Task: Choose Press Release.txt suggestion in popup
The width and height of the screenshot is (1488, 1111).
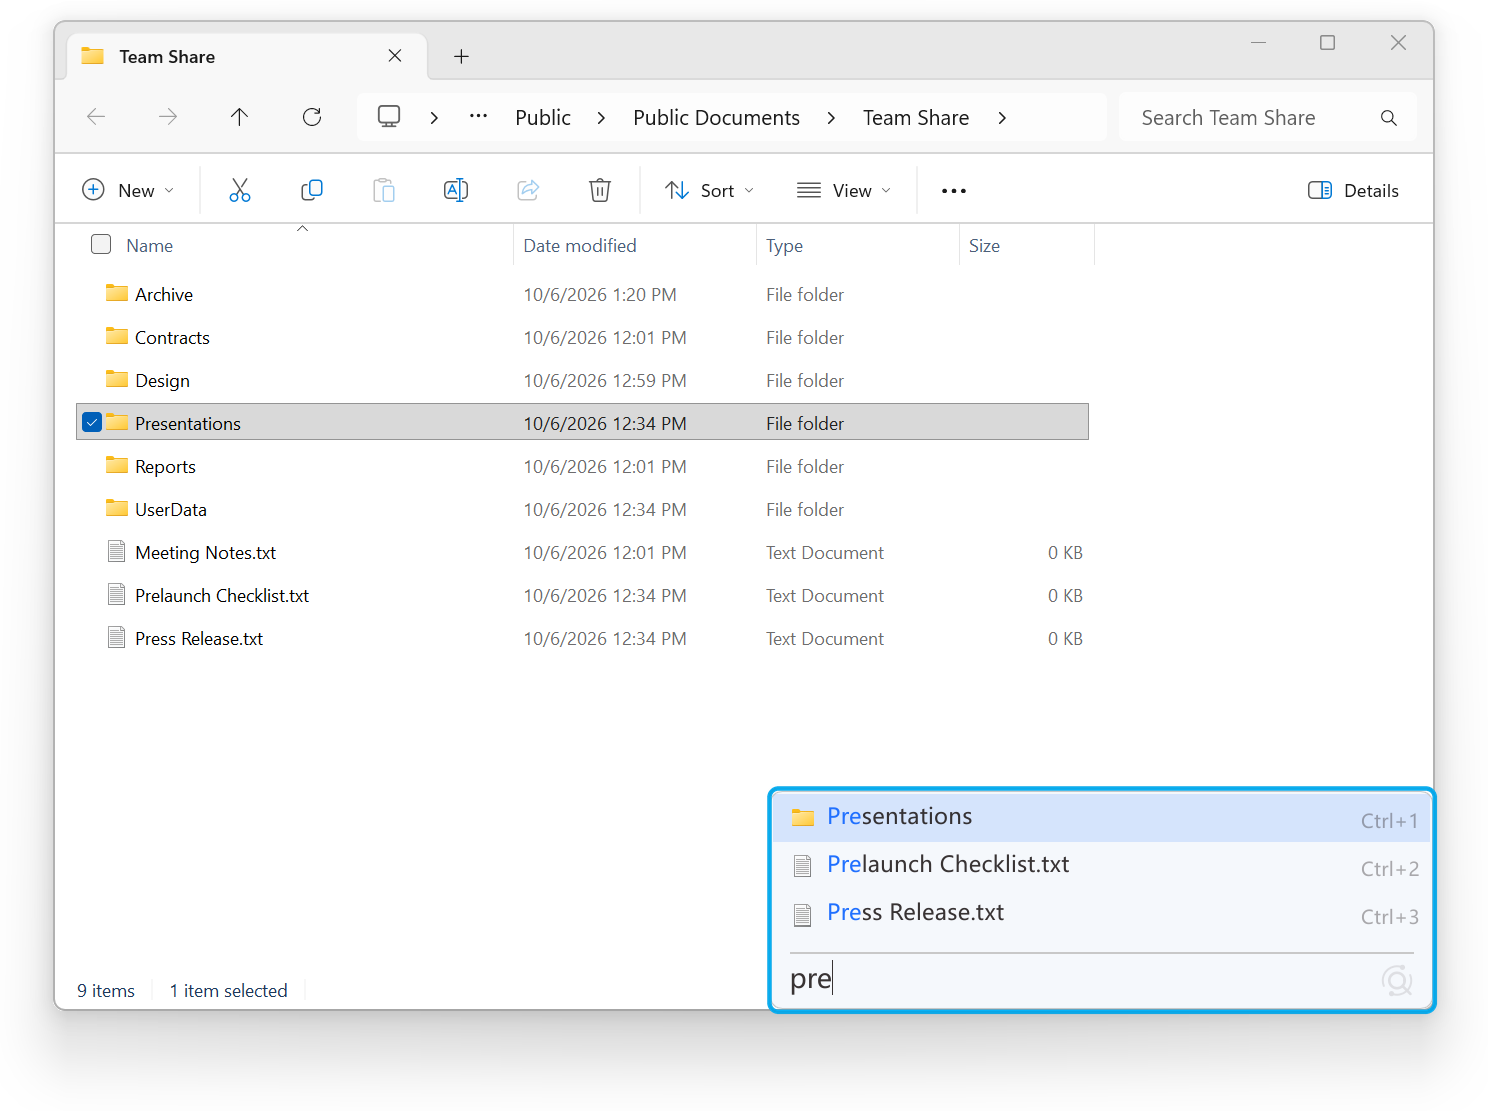Action: (x=1102, y=914)
